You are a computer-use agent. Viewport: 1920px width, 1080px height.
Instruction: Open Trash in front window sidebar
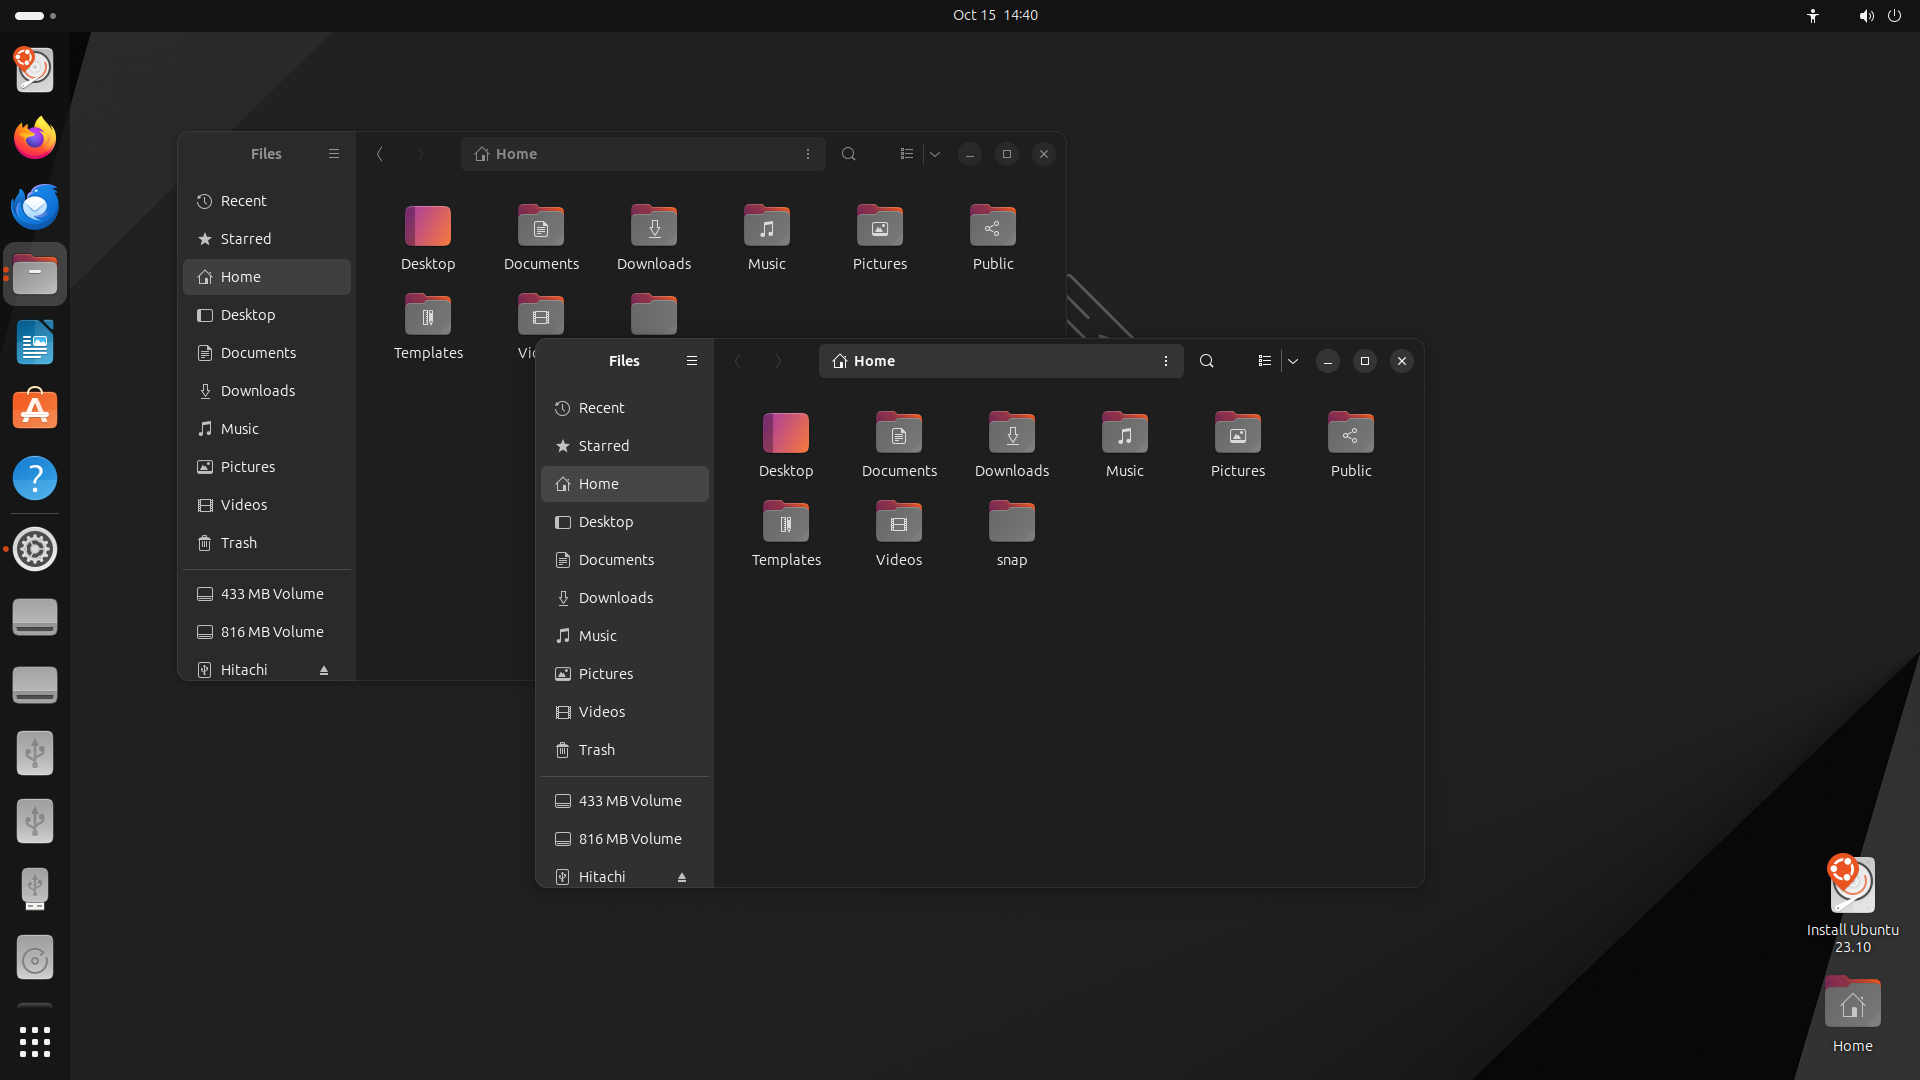[625, 750]
